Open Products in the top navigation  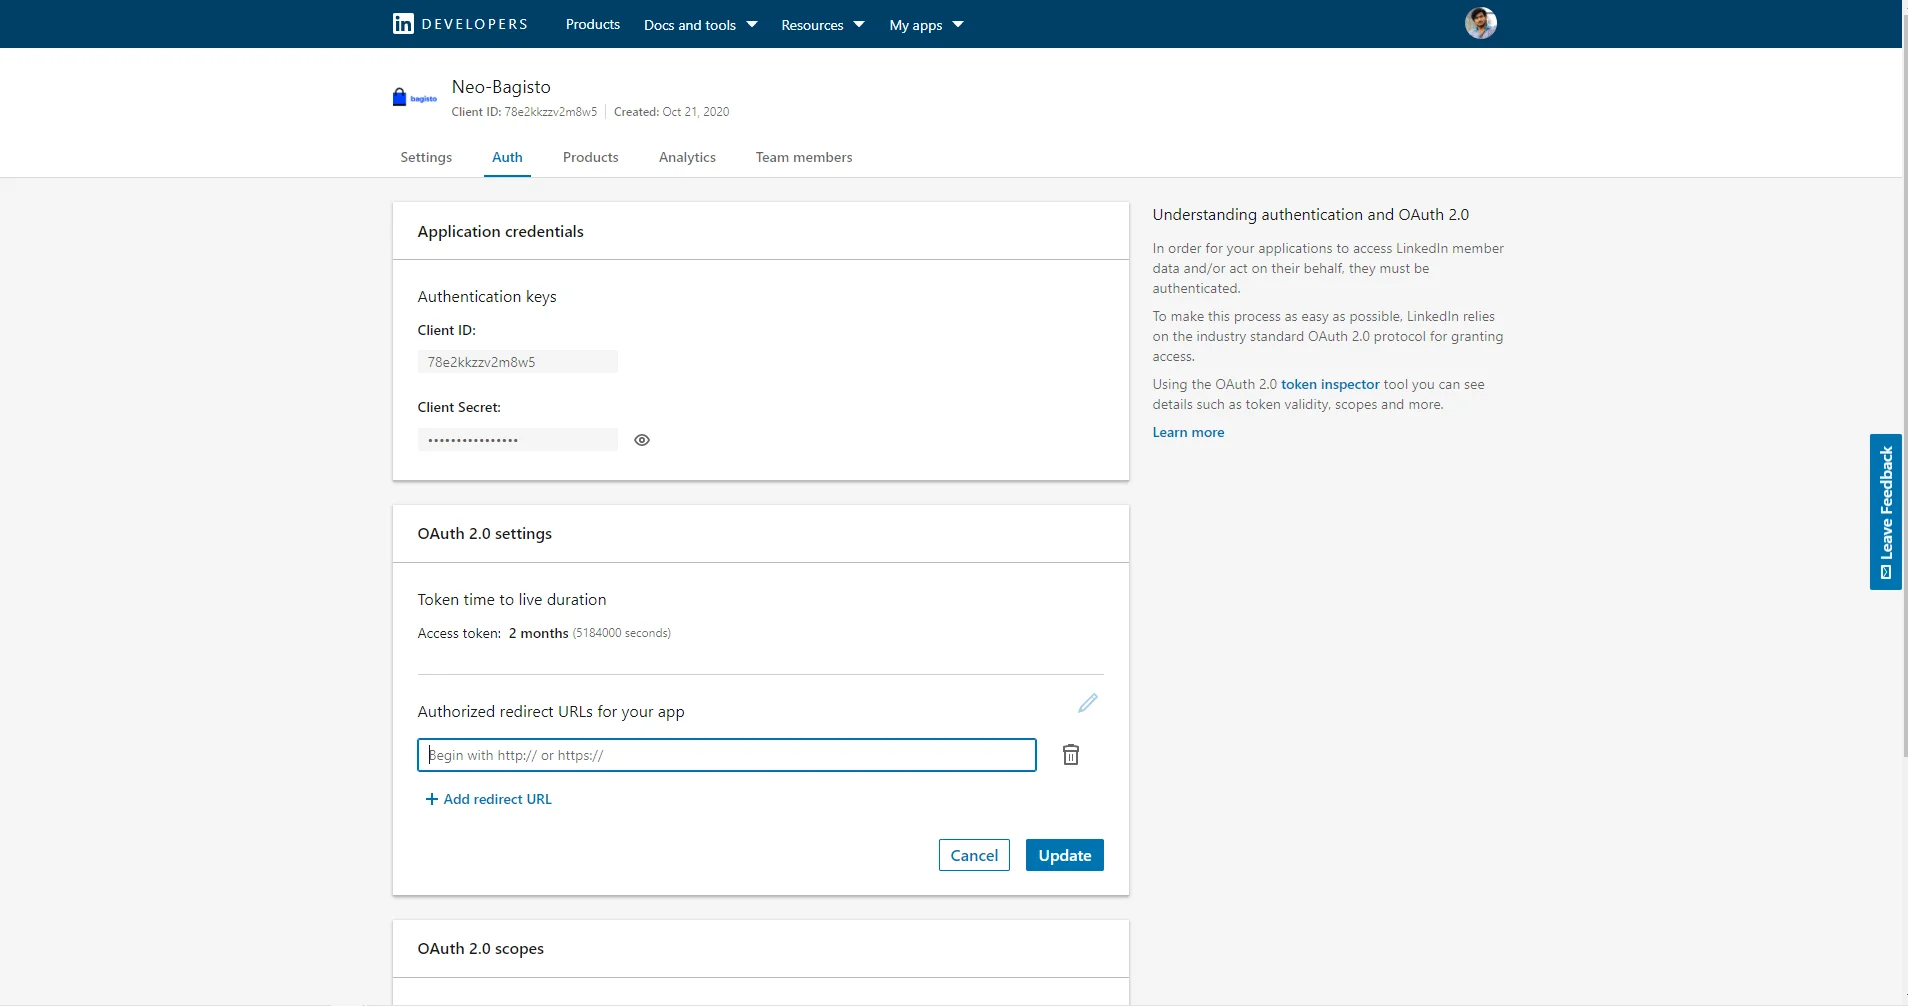point(592,24)
